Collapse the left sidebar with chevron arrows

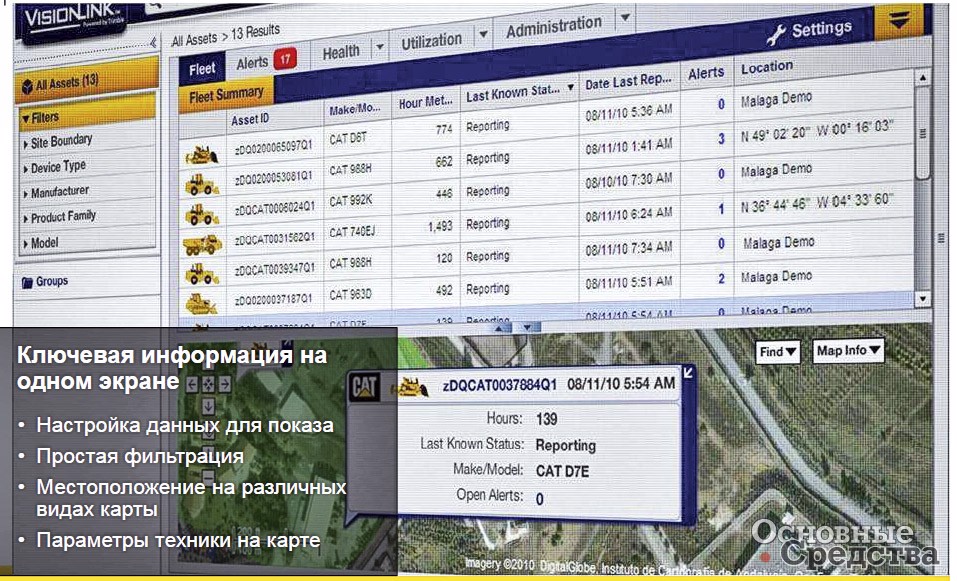[x=153, y=42]
